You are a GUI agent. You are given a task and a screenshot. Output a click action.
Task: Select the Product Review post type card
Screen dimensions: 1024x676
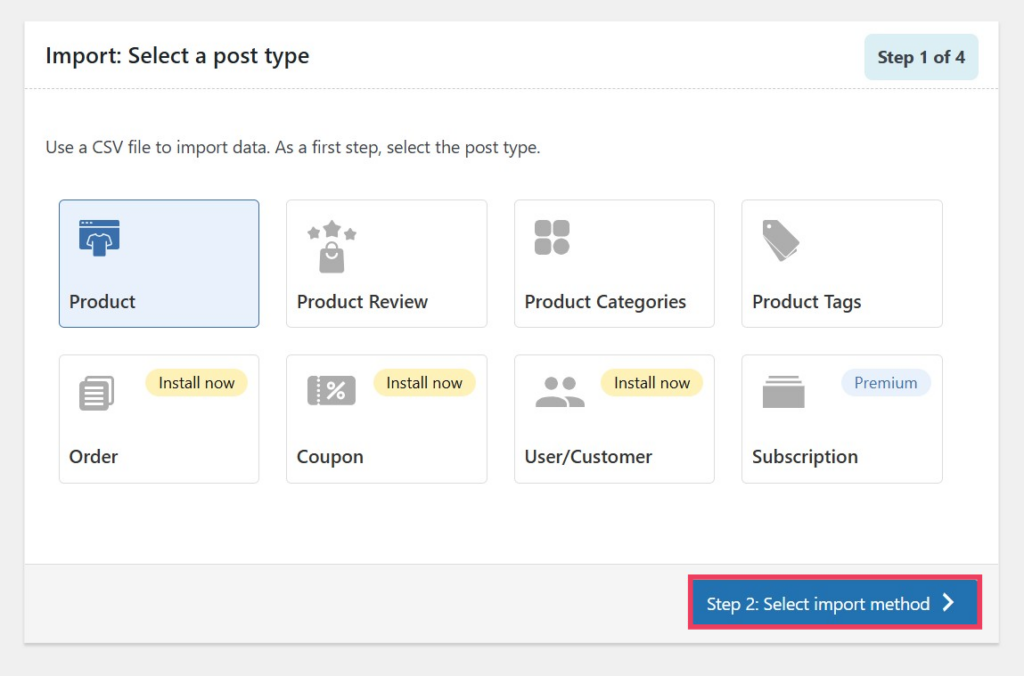(x=386, y=263)
